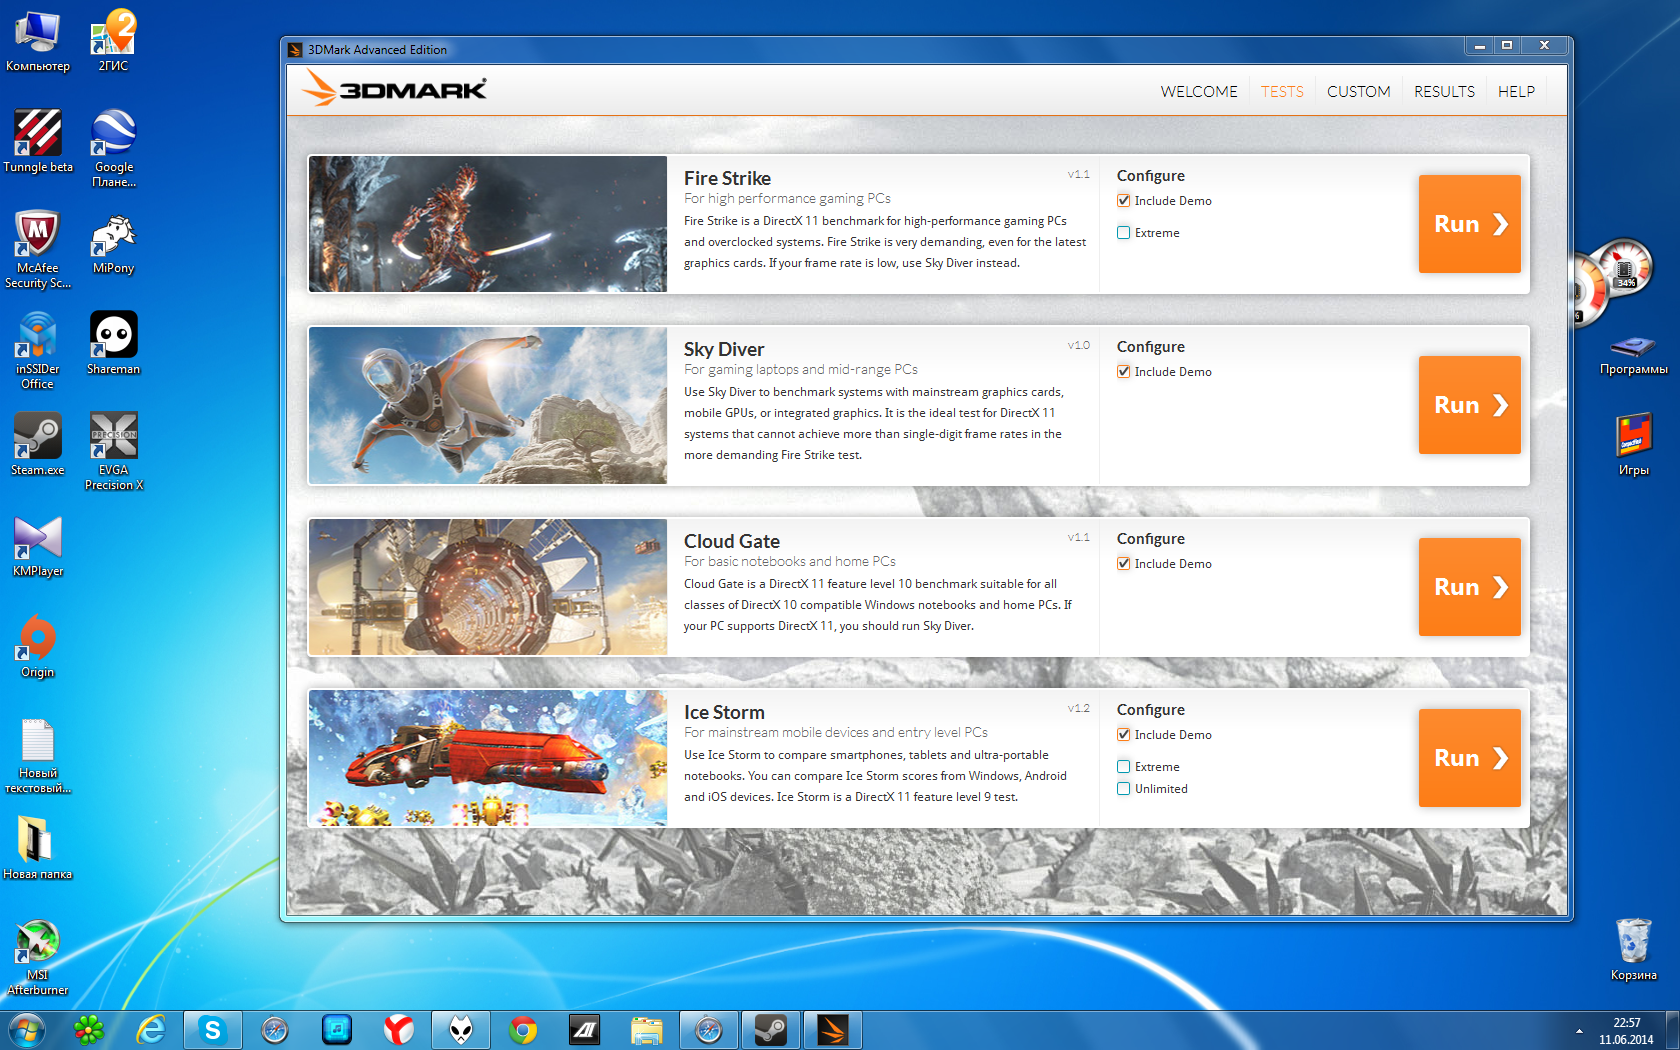This screenshot has height=1050, width=1680.
Task: Click the black AI logo taskbar icon
Action: click(585, 1030)
